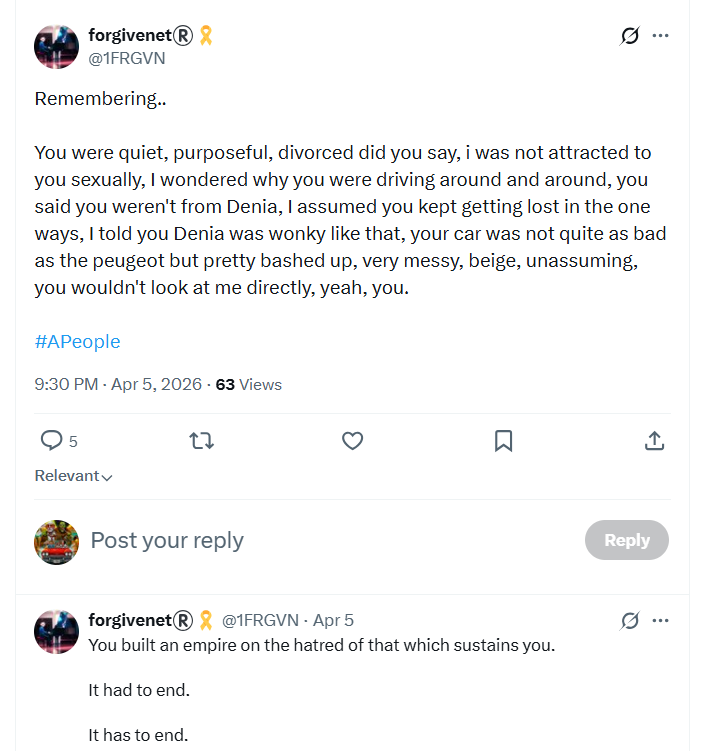
Task: Click the reply bubble with 5 comments
Action: pos(58,441)
